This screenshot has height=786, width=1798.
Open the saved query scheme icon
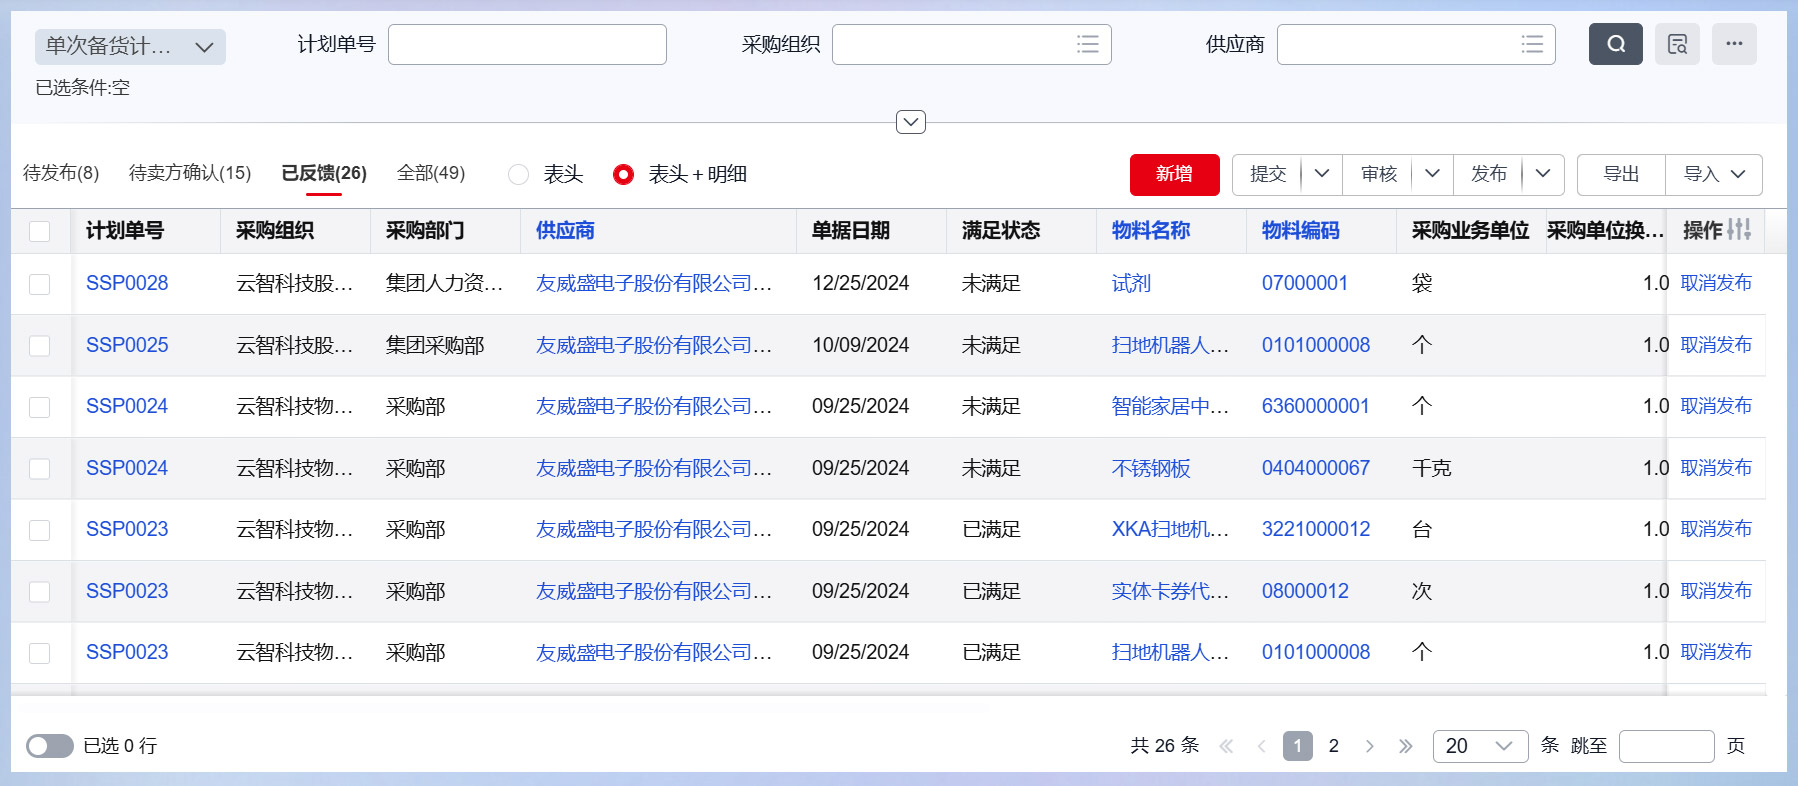coord(1677,44)
